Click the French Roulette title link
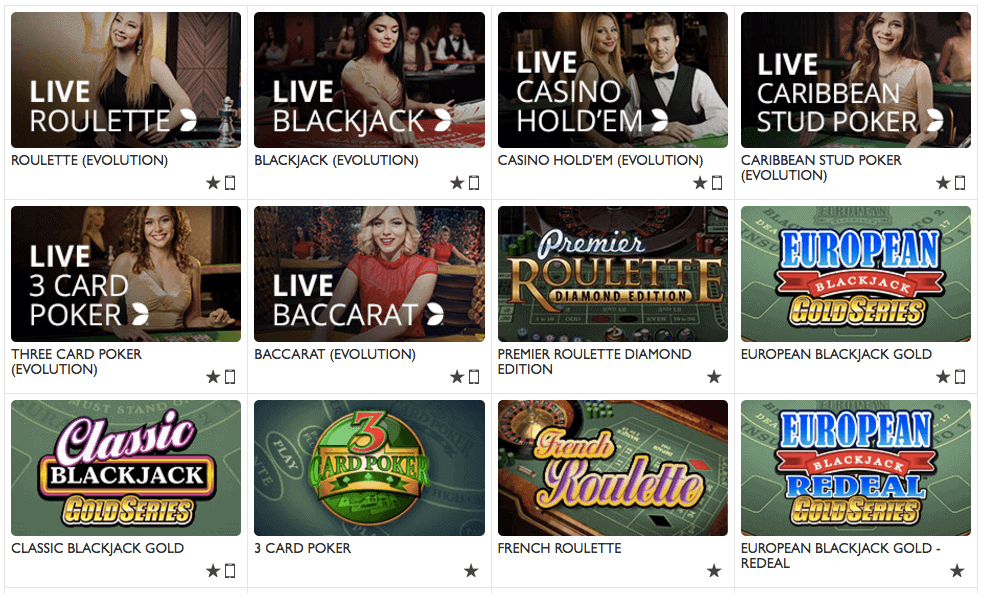 coord(559,549)
